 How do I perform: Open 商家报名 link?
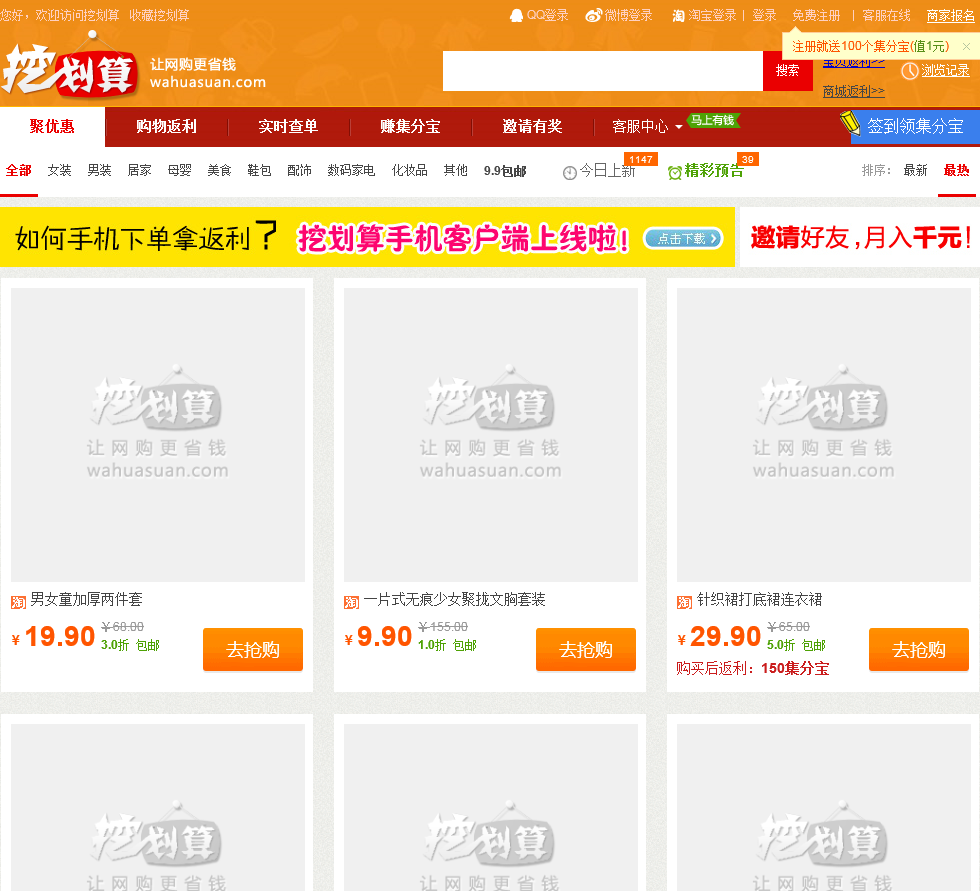951,15
